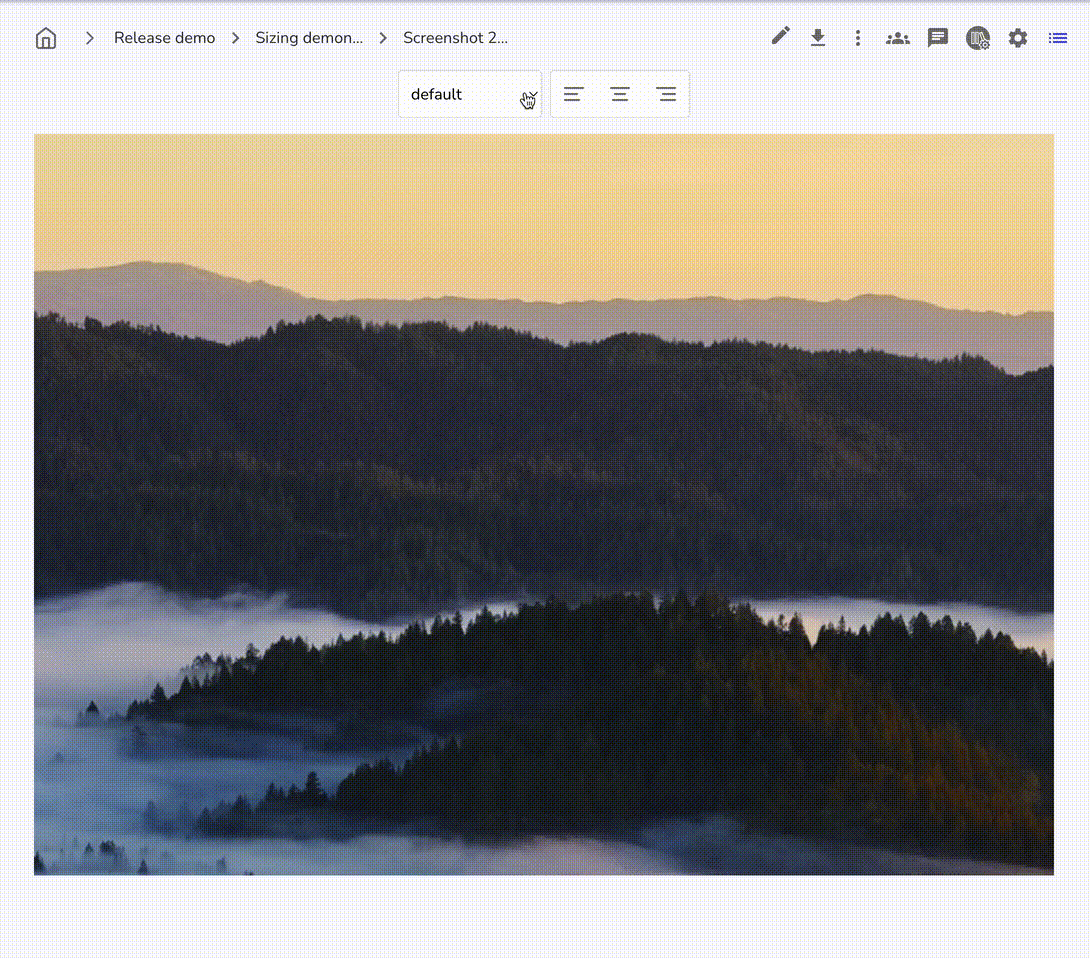1090x958 pixels.
Task: Open the 'default' sizing dropdown
Action: (470, 94)
